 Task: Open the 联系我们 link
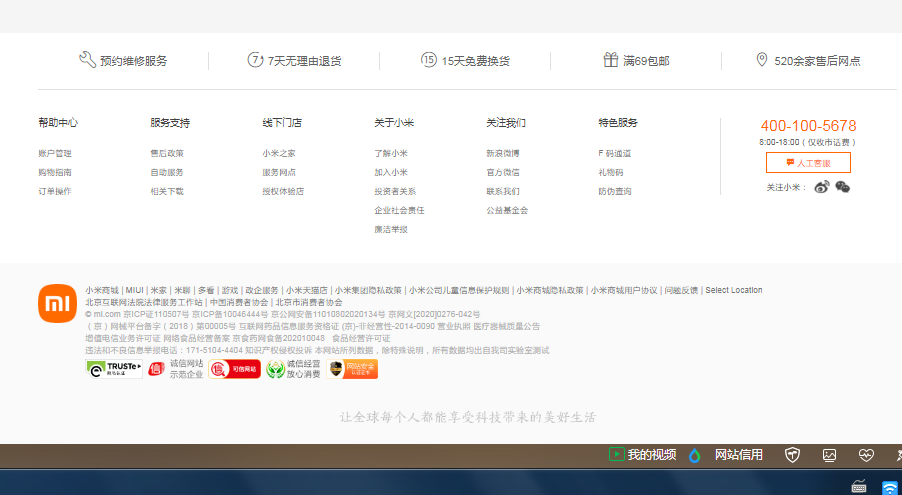503,191
